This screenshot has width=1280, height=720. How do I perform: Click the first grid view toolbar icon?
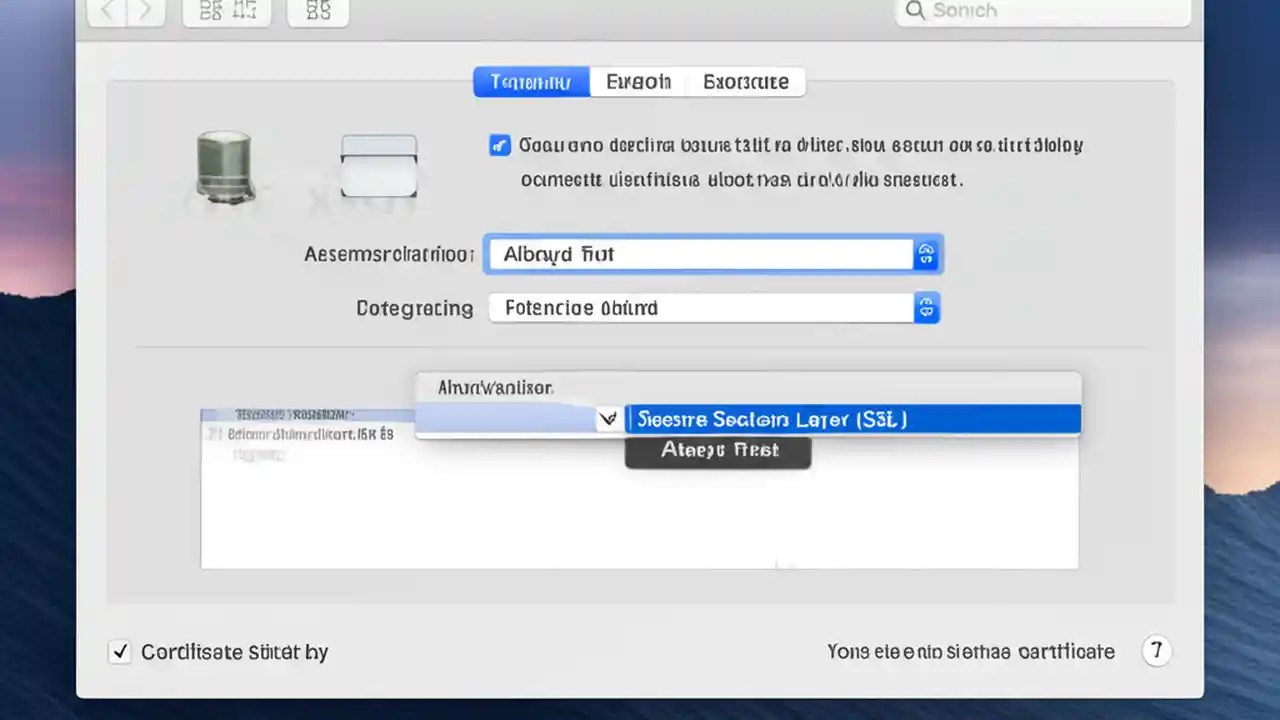pos(226,10)
